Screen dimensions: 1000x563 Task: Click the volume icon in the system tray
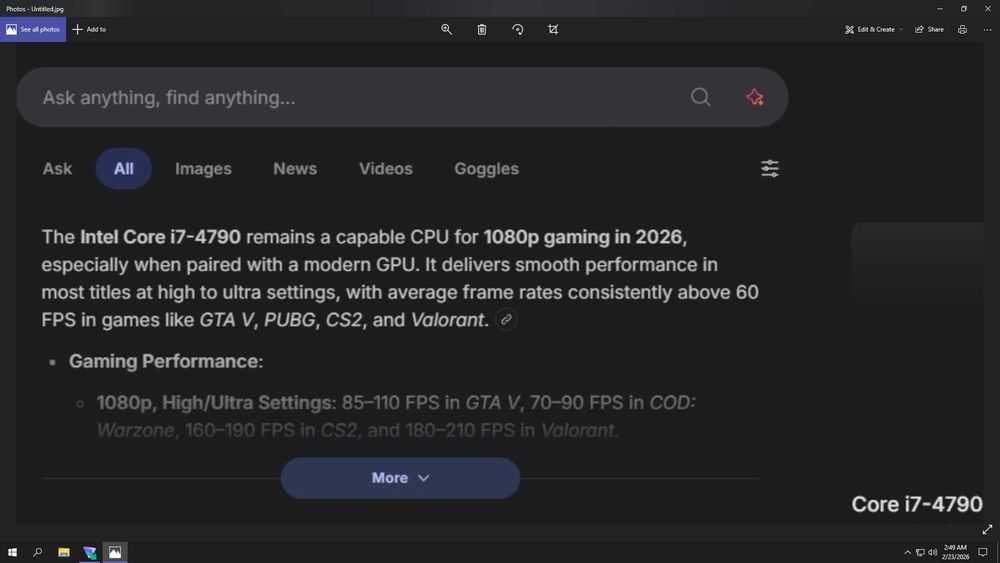click(932, 552)
